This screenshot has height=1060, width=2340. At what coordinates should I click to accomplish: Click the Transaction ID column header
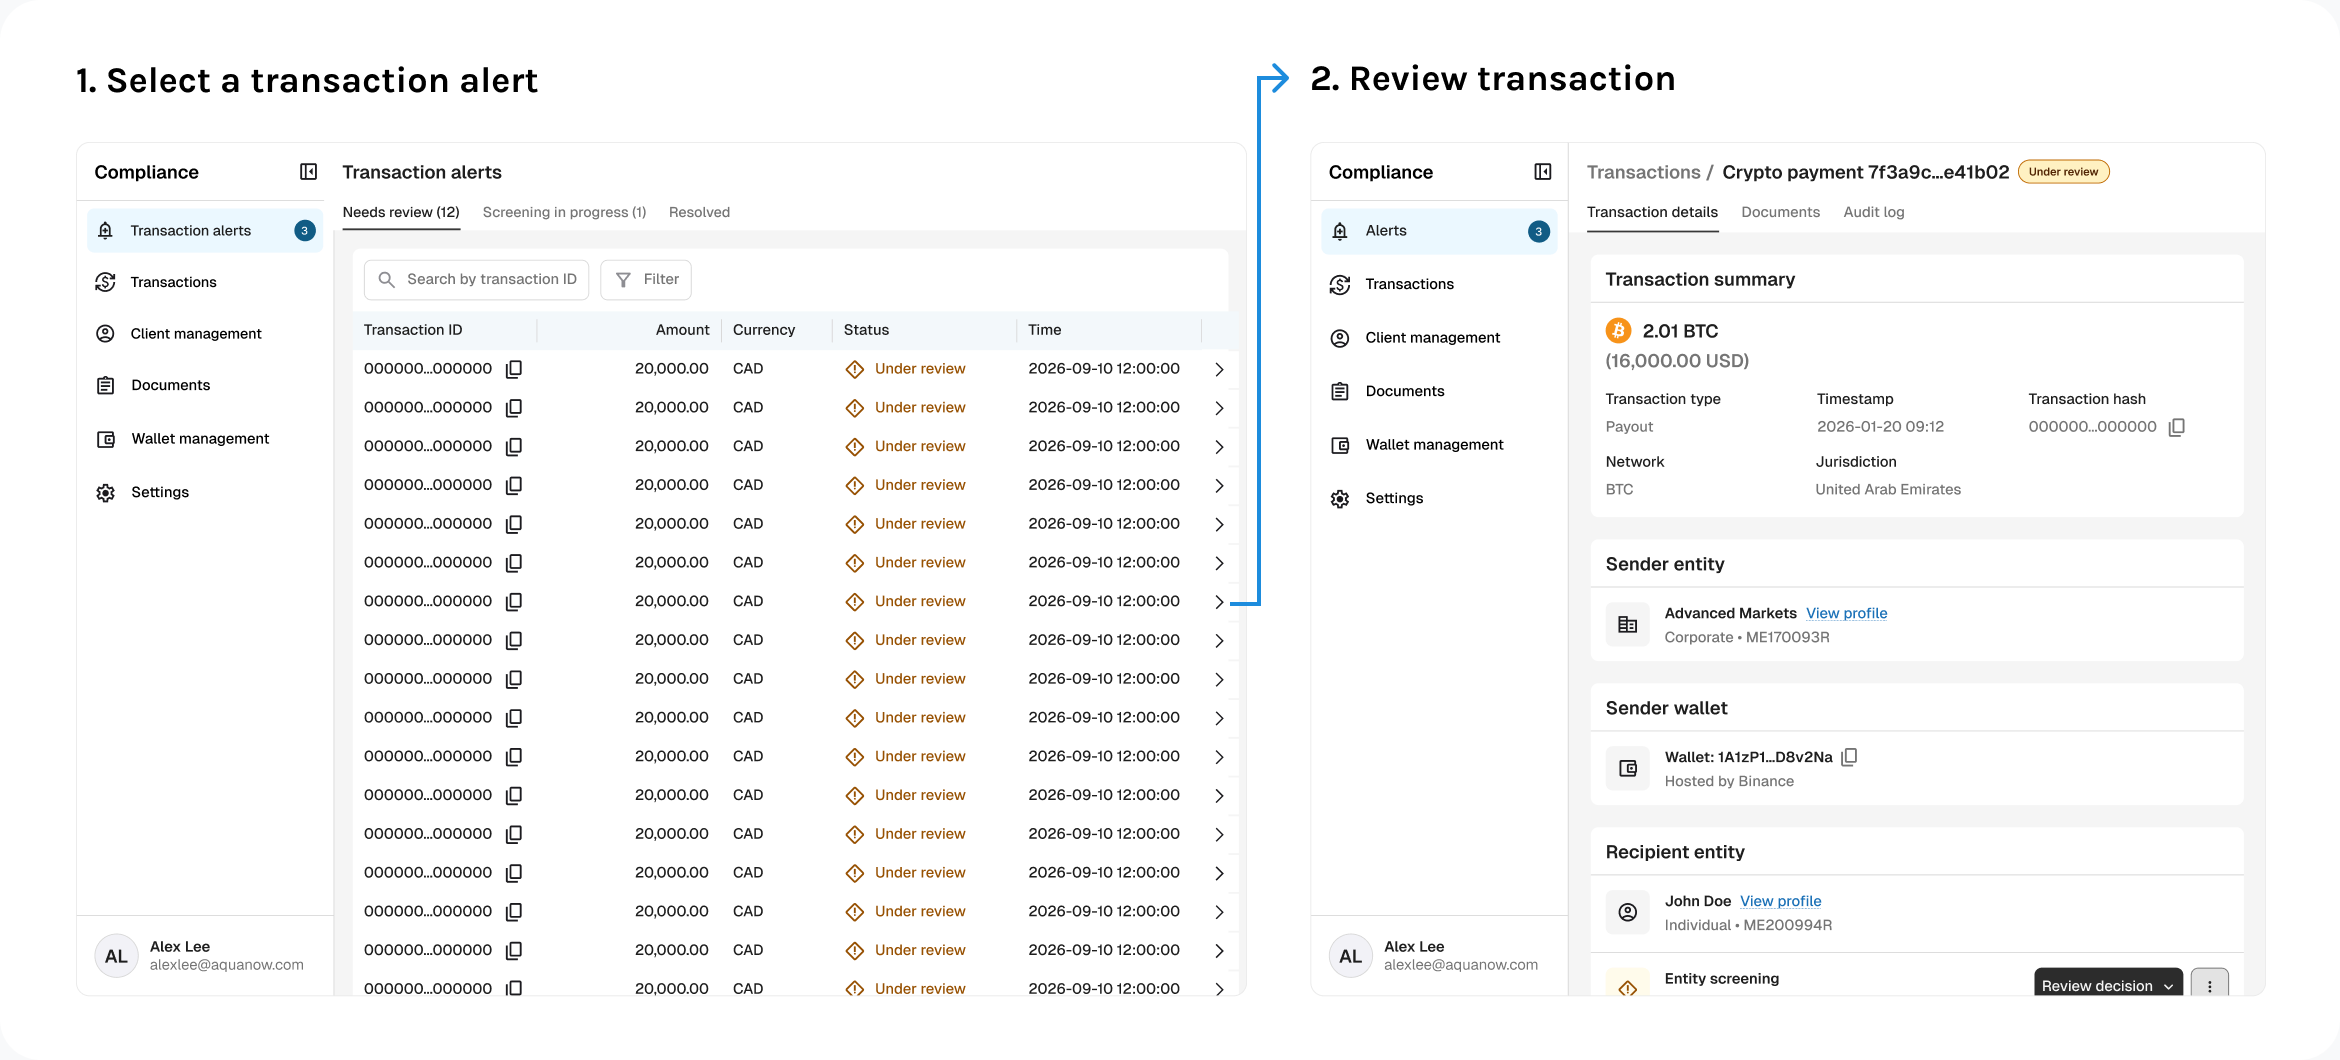(413, 330)
